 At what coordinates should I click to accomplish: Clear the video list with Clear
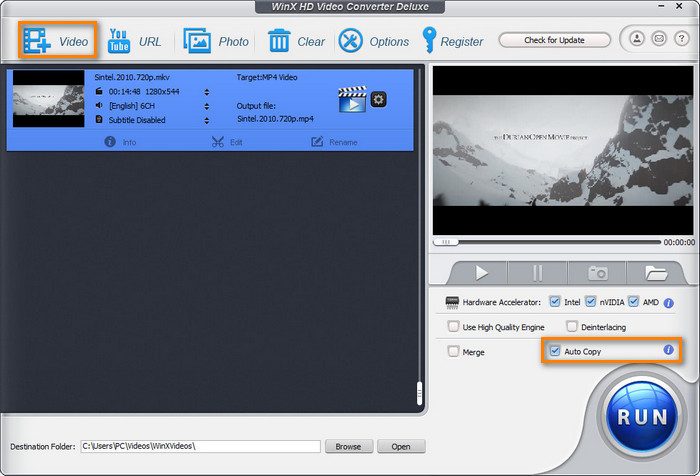click(x=296, y=41)
